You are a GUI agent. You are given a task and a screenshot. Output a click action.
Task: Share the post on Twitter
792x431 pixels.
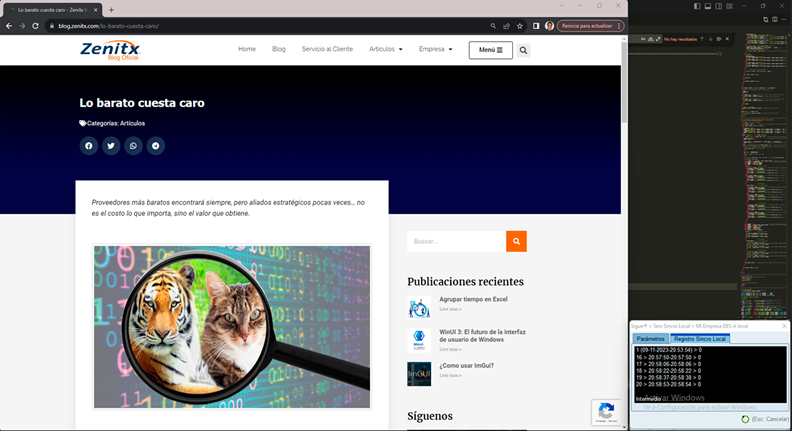[111, 146]
